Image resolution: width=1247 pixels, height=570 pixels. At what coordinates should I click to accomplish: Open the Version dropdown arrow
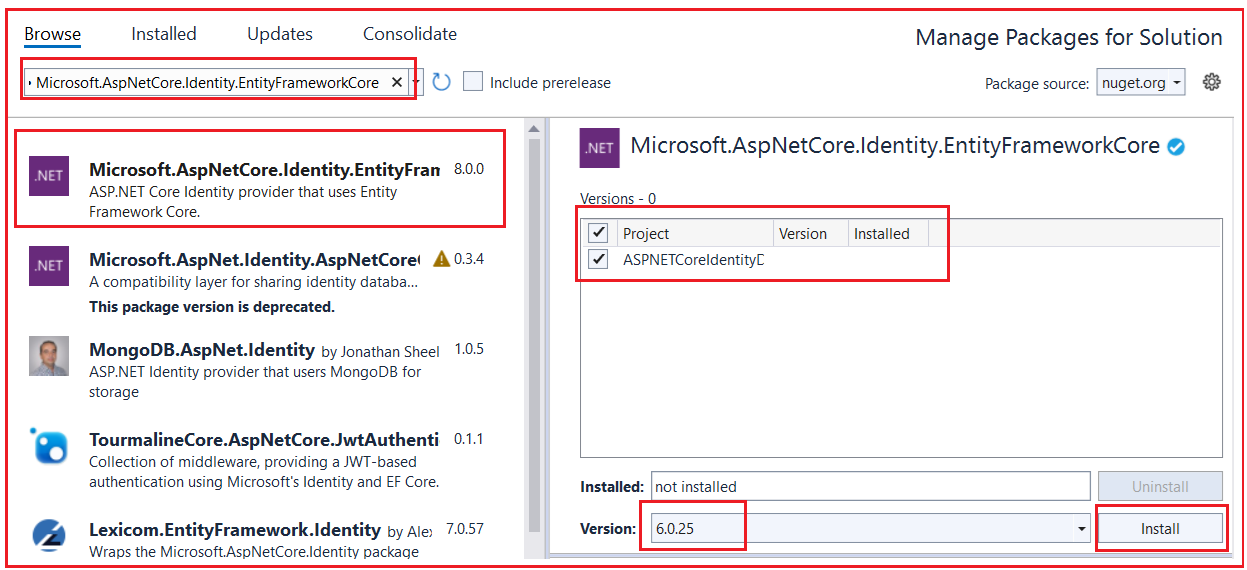click(1082, 529)
